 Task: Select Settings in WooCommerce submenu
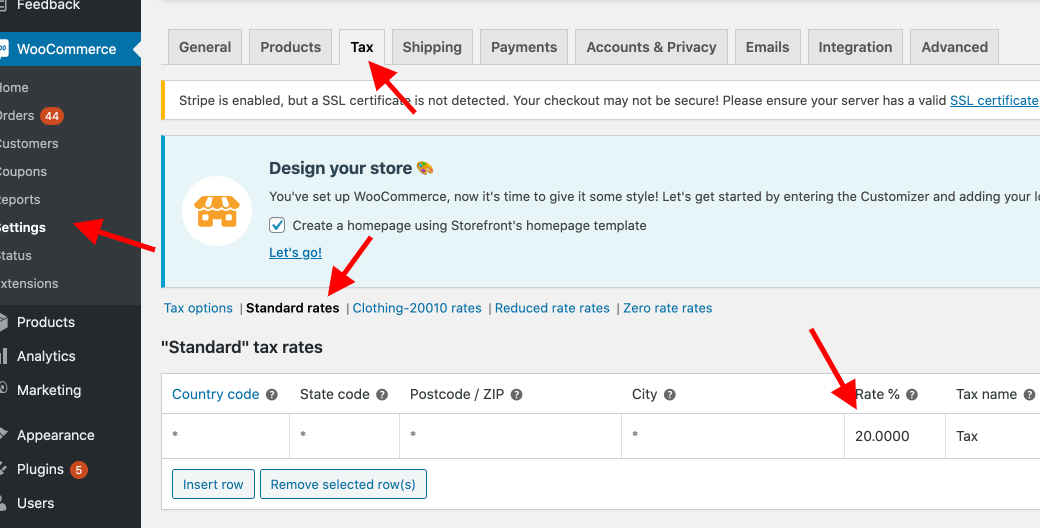coord(22,228)
